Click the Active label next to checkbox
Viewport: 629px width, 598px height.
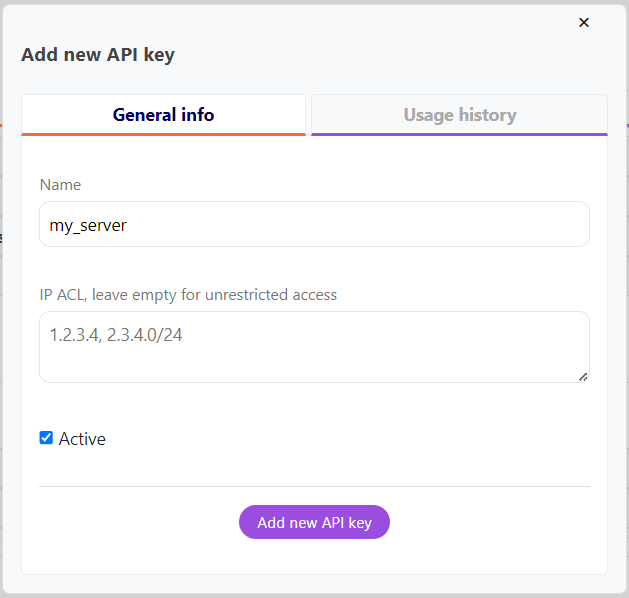[82, 439]
